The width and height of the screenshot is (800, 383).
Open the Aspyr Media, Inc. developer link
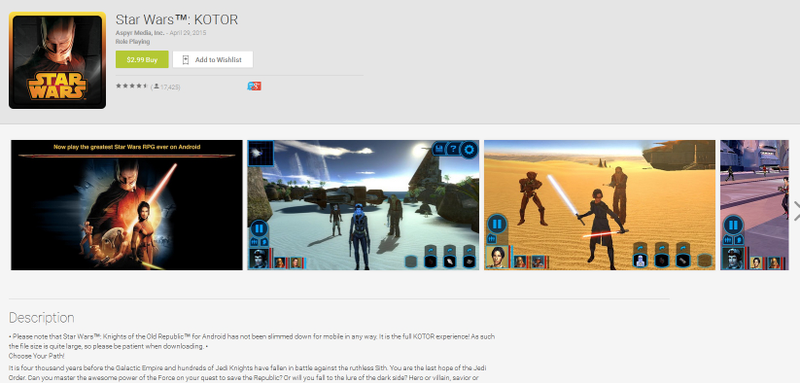(x=139, y=33)
